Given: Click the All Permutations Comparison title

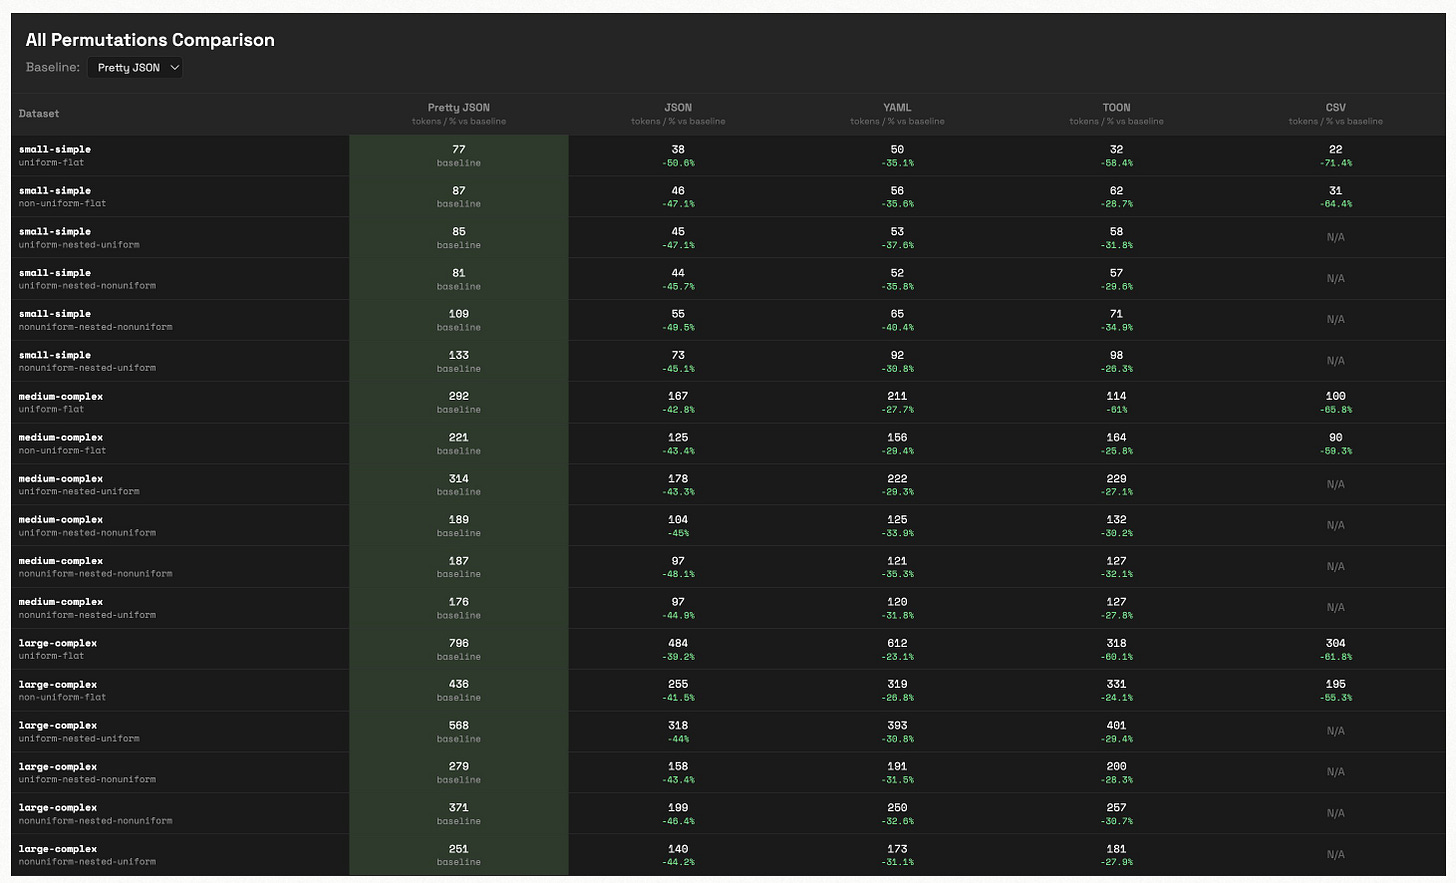Looking at the screenshot, I should coord(150,40).
